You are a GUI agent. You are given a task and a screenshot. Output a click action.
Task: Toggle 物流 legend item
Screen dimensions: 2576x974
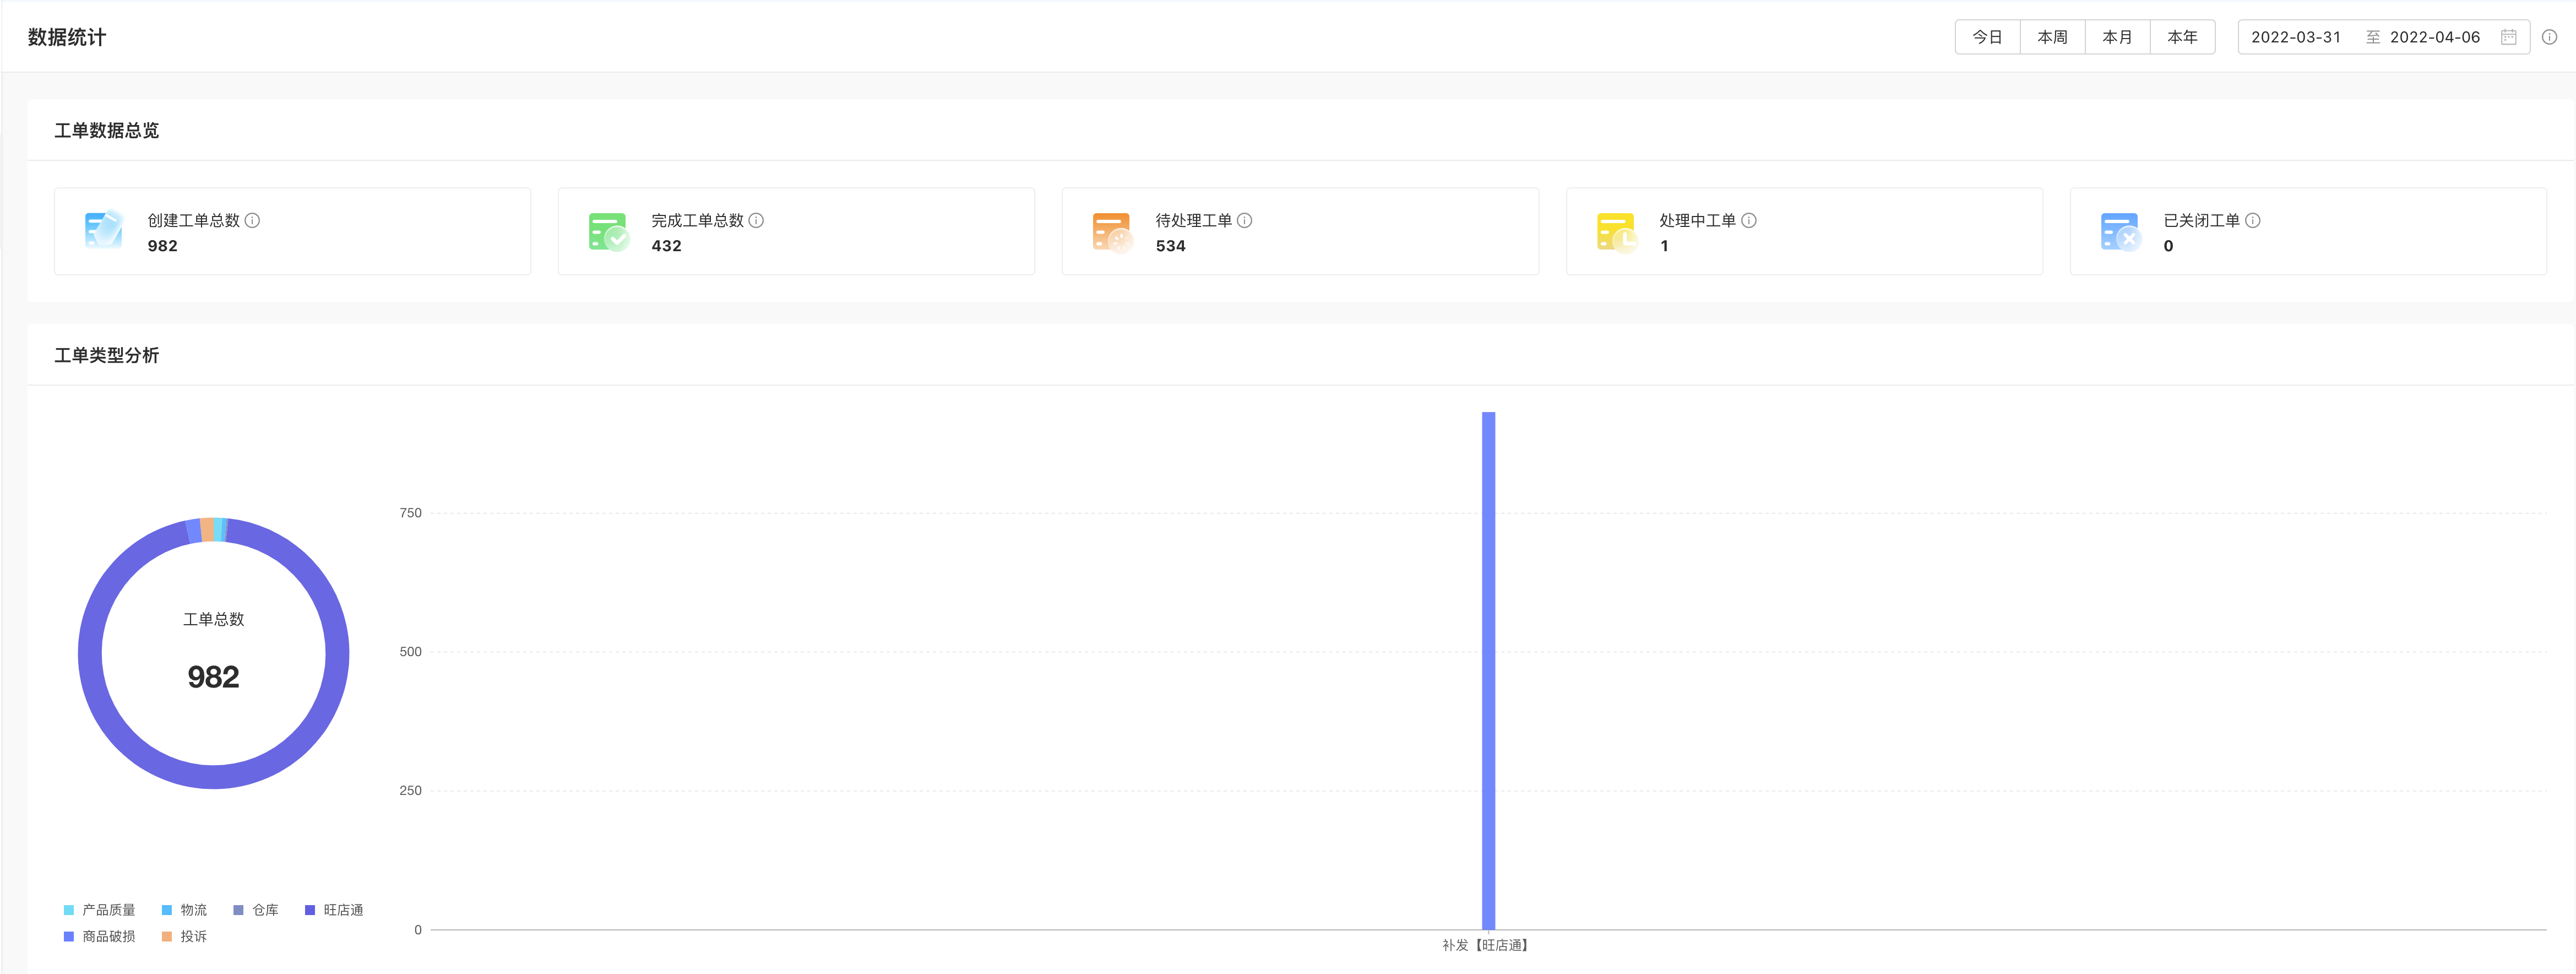click(x=184, y=910)
